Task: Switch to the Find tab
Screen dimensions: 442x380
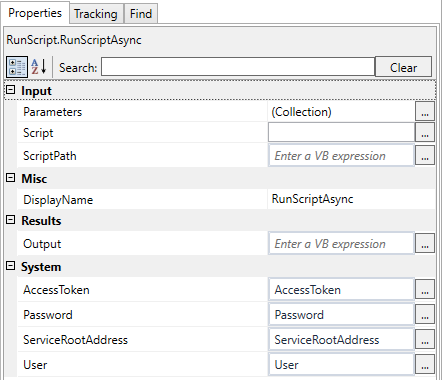Action: point(141,14)
